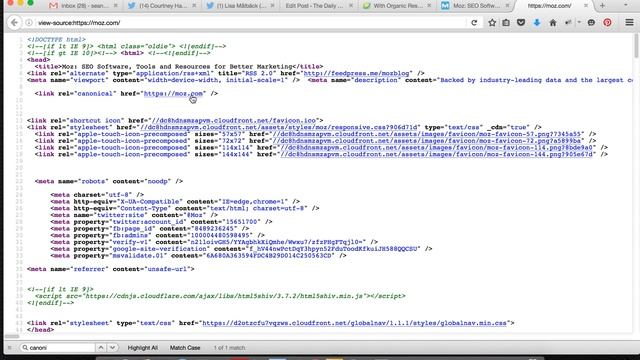The image size is (640, 360).
Task: Close the view-source moz.com tab
Action: [586, 6]
